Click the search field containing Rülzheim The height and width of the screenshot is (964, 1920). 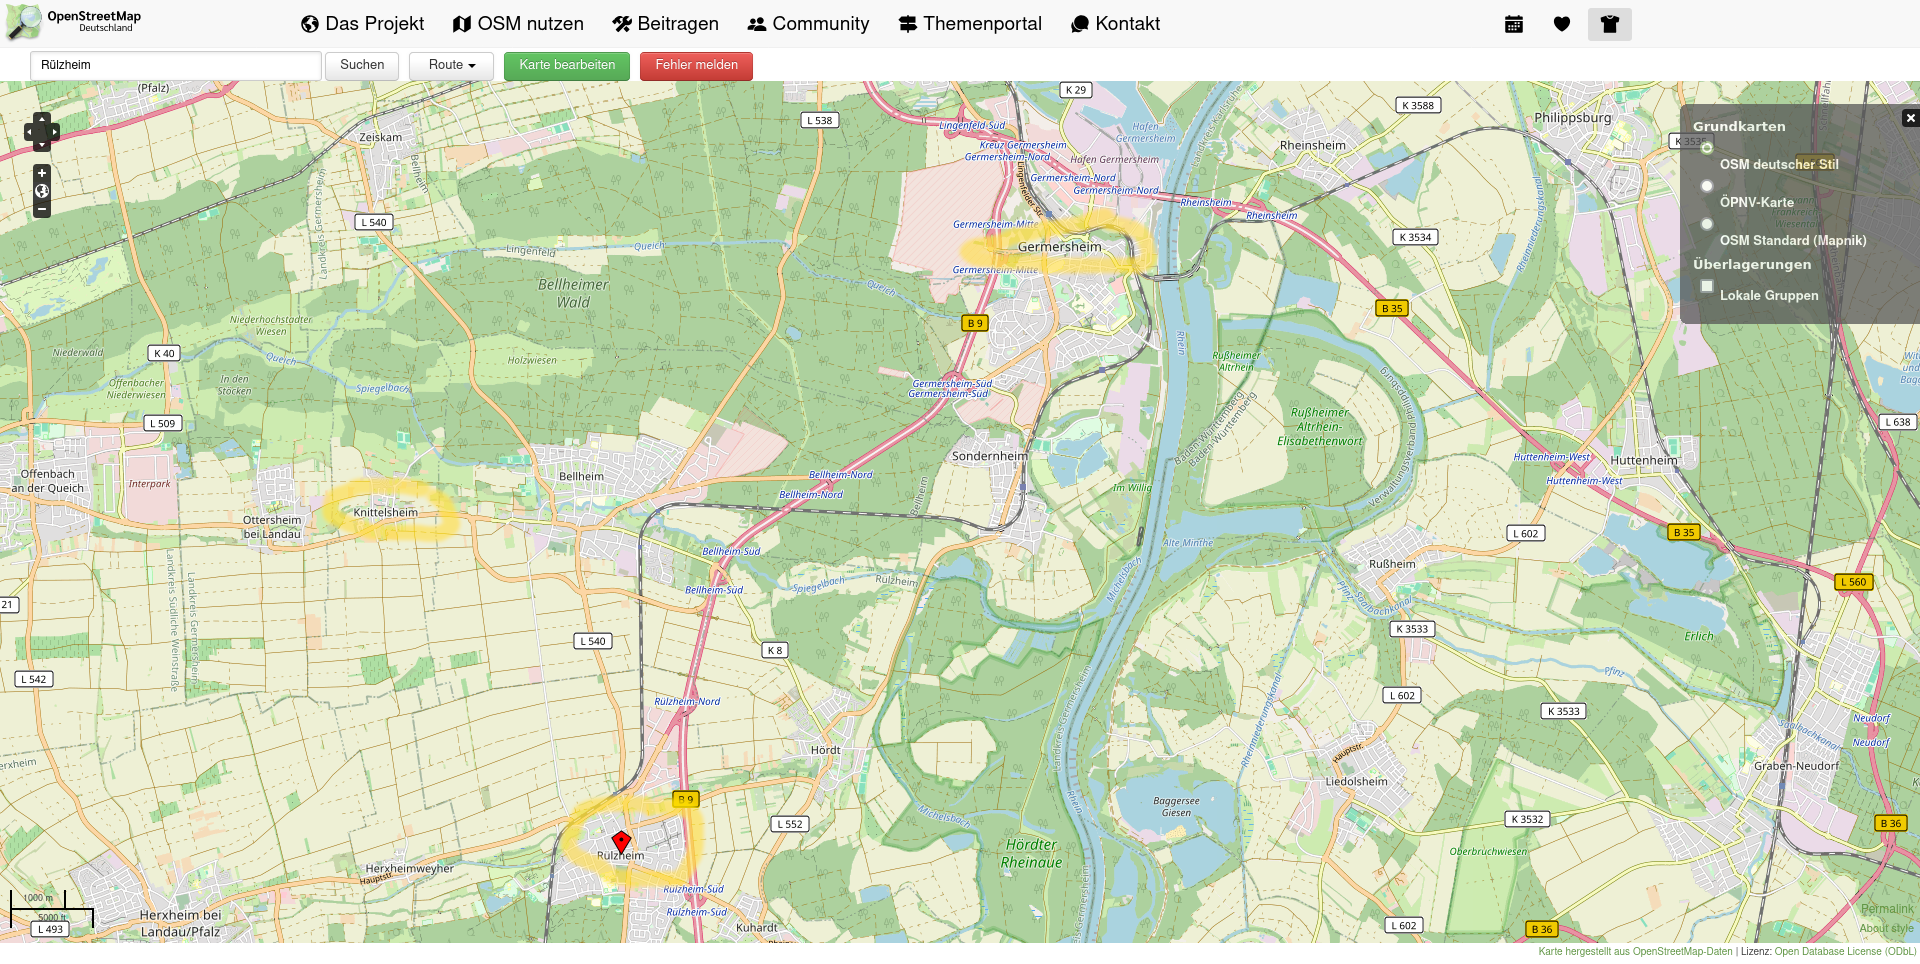176,65
